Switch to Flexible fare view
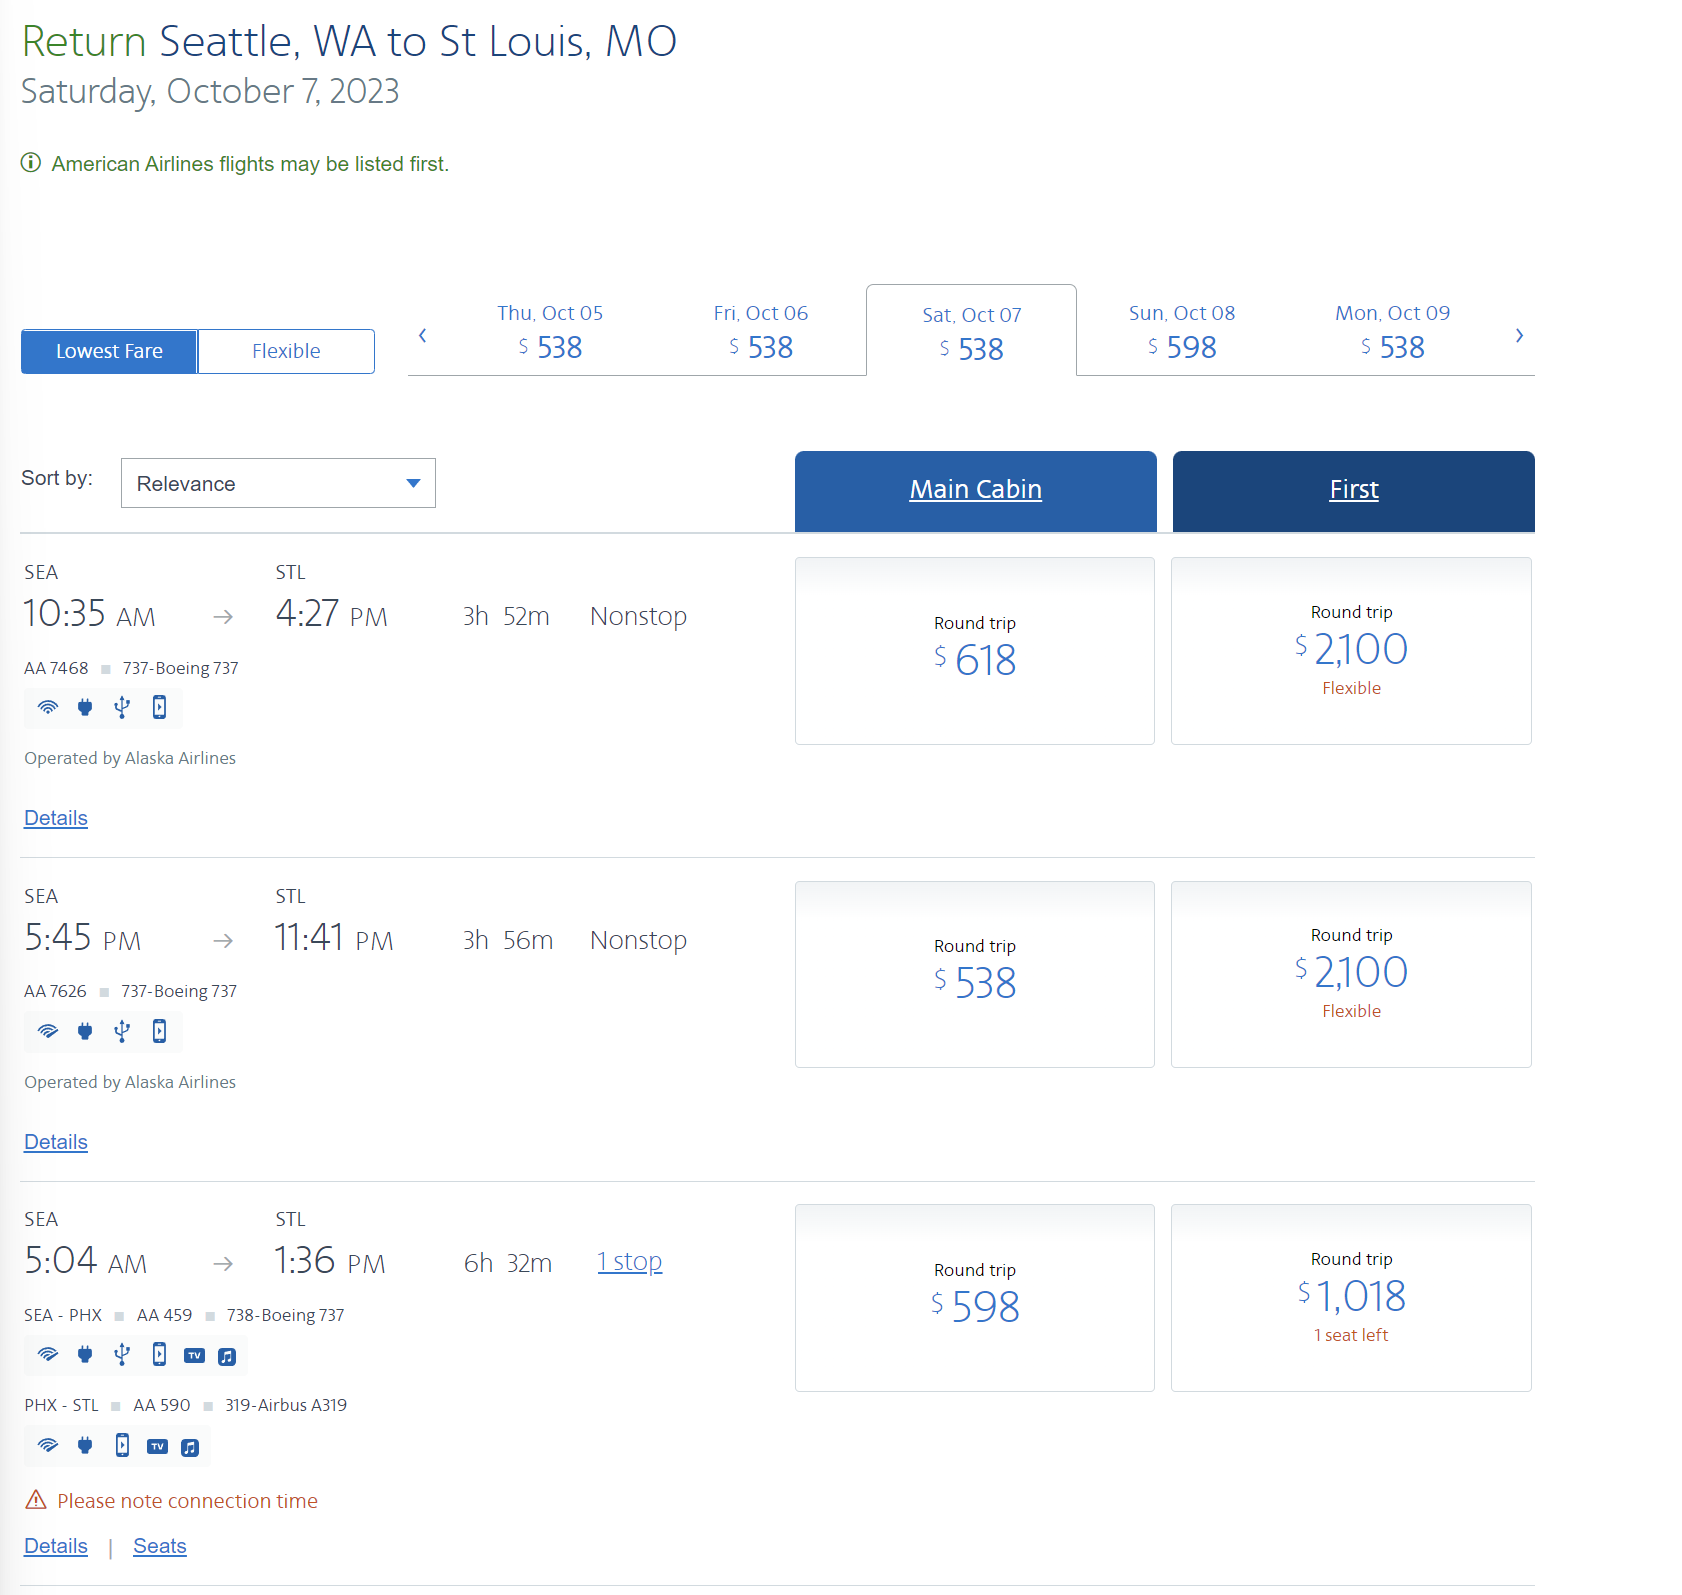This screenshot has width=1682, height=1595. [286, 351]
